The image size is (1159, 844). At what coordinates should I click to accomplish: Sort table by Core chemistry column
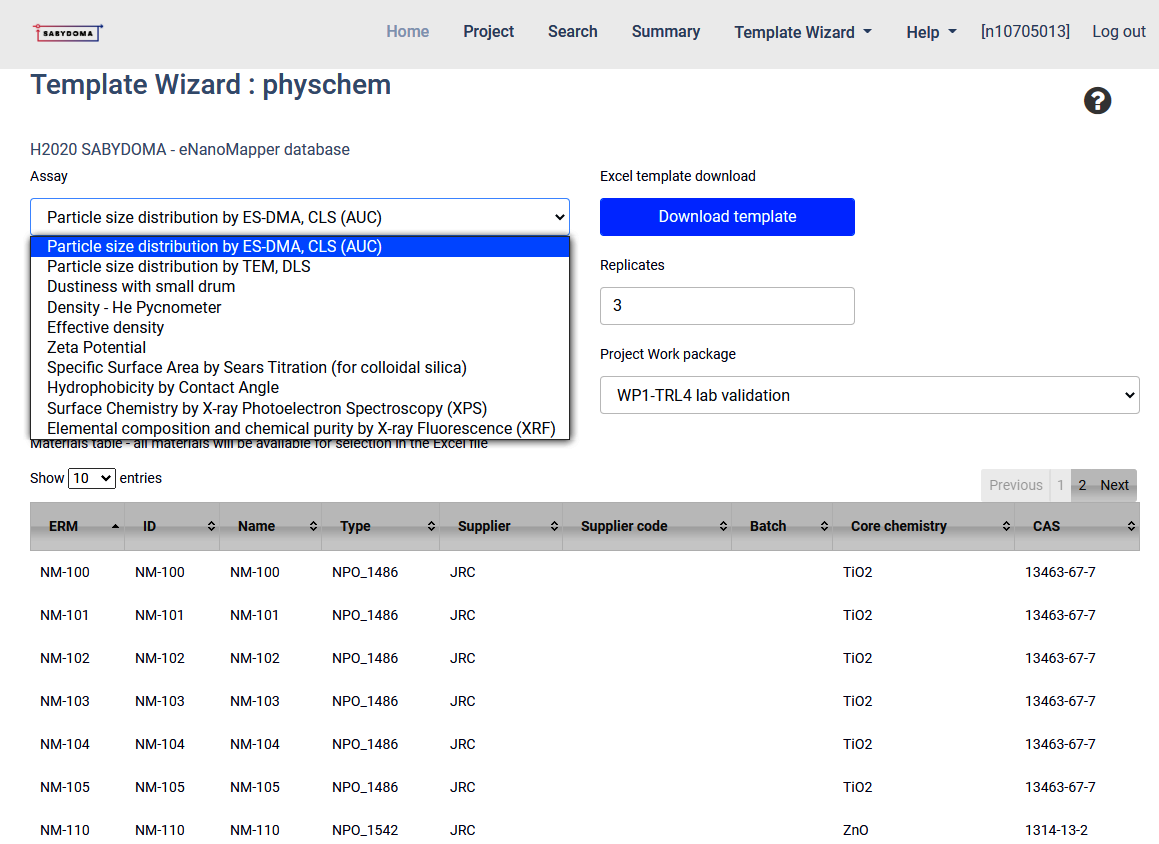click(x=921, y=526)
